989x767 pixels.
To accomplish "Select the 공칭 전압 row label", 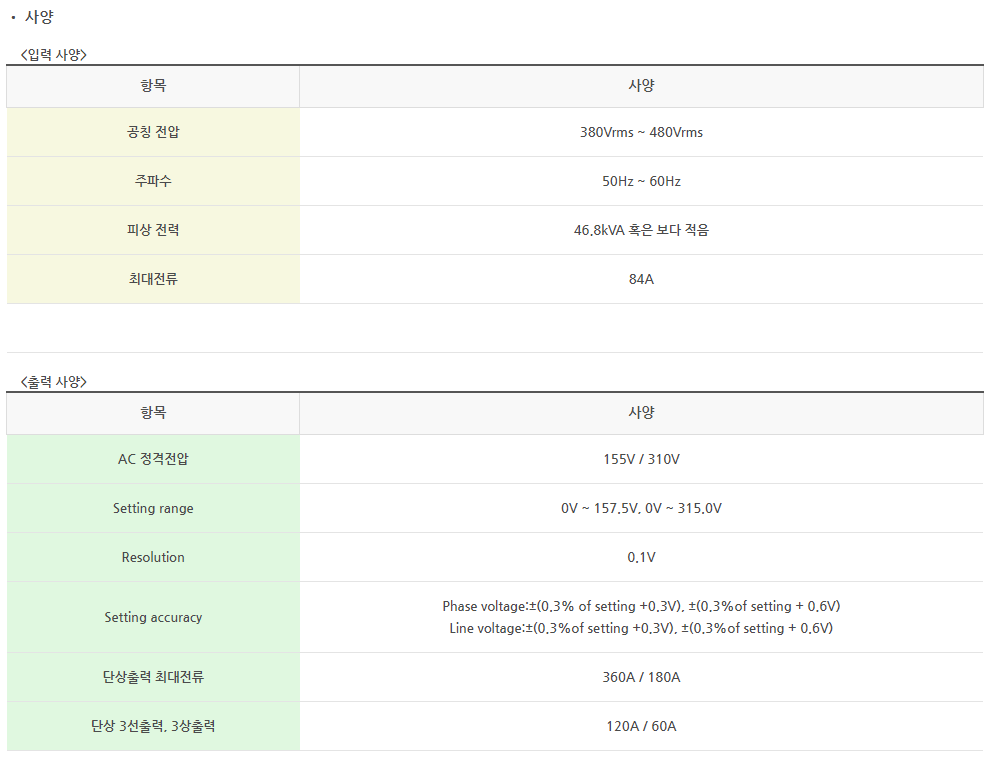I will pos(153,132).
